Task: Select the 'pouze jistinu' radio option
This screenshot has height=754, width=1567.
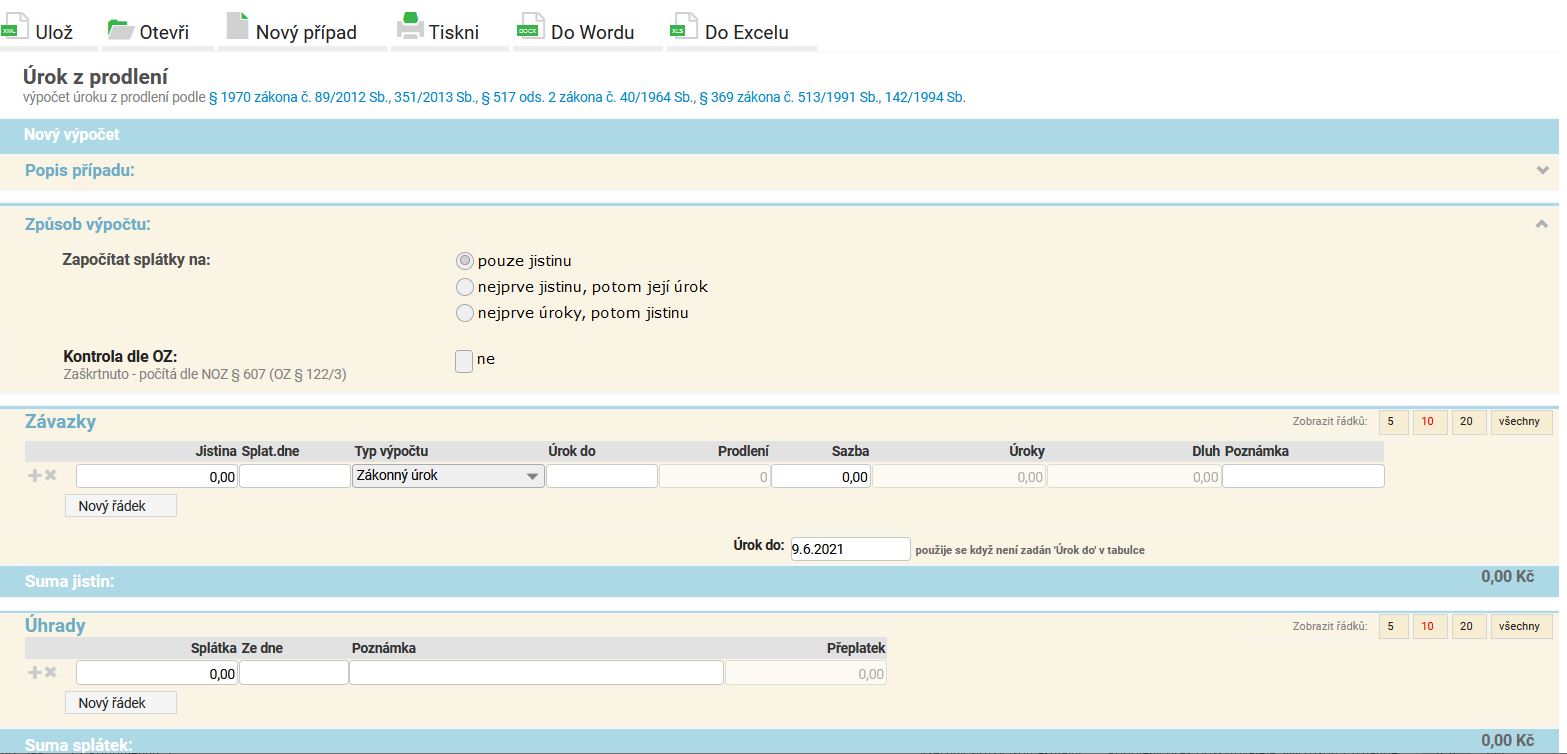Action: [464, 261]
